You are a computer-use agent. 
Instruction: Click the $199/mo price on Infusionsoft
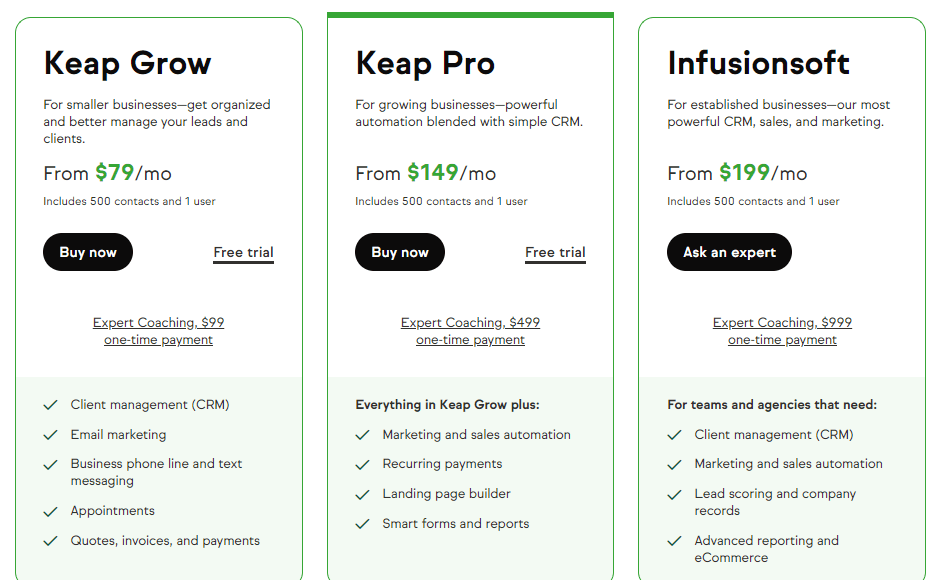pyautogui.click(x=739, y=173)
